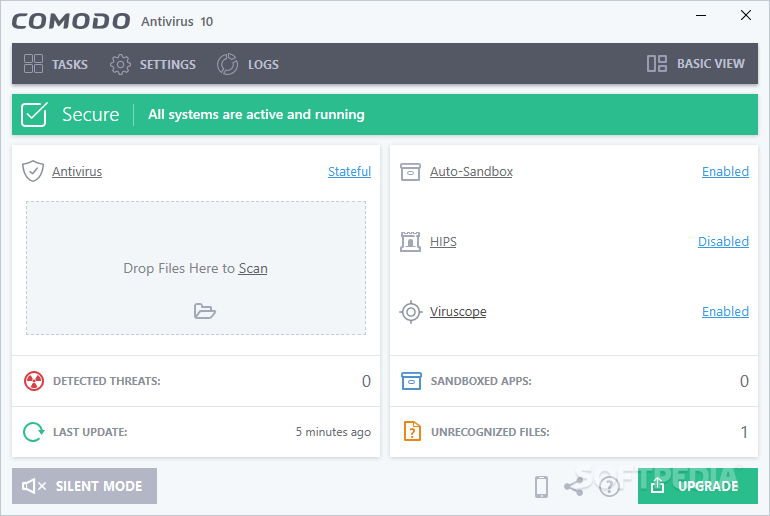Open the Tasks menu

(55, 64)
